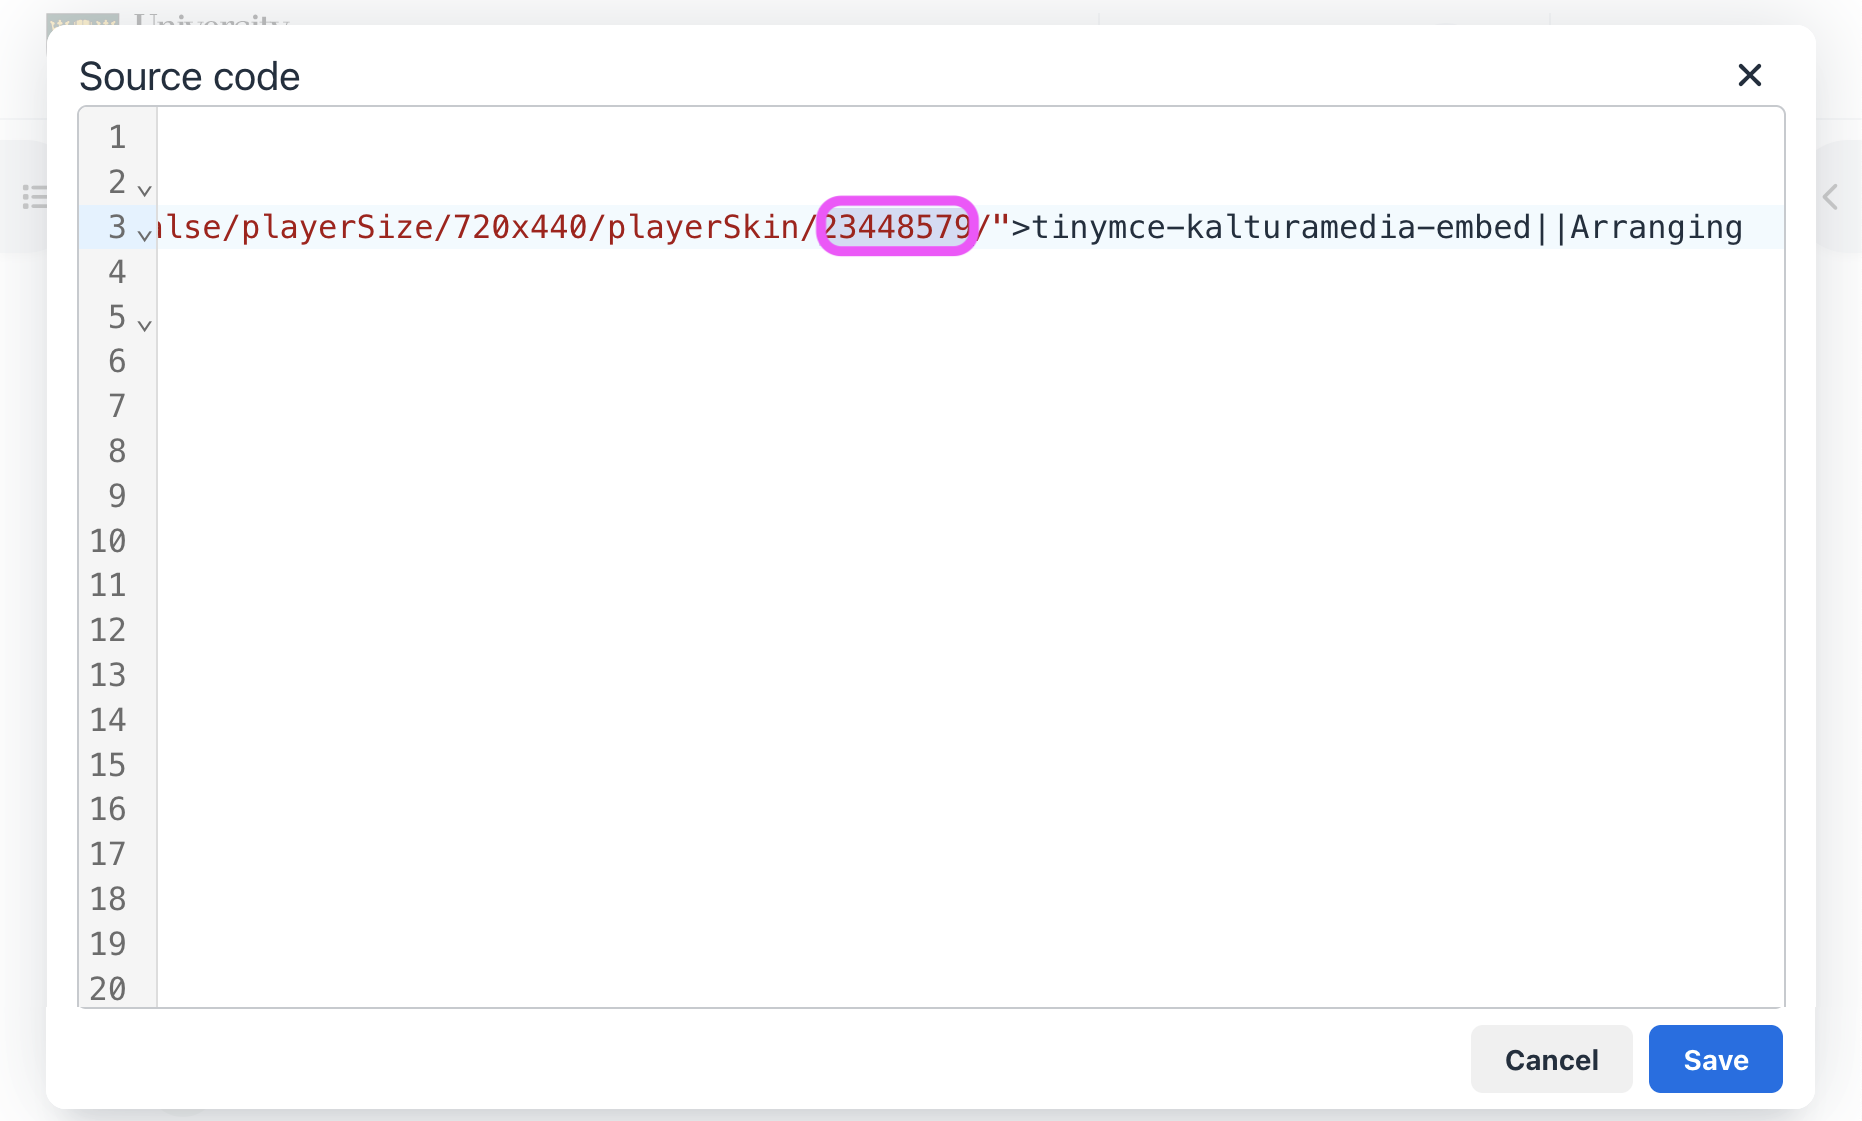Click the 'Source code' dialog title
Screen dimensions: 1862x1121
(x=189, y=76)
